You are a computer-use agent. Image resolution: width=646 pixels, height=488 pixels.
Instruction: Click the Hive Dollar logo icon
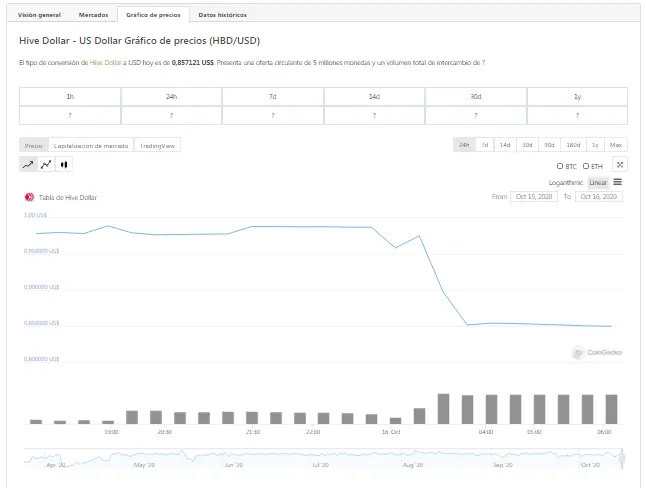tap(29, 197)
